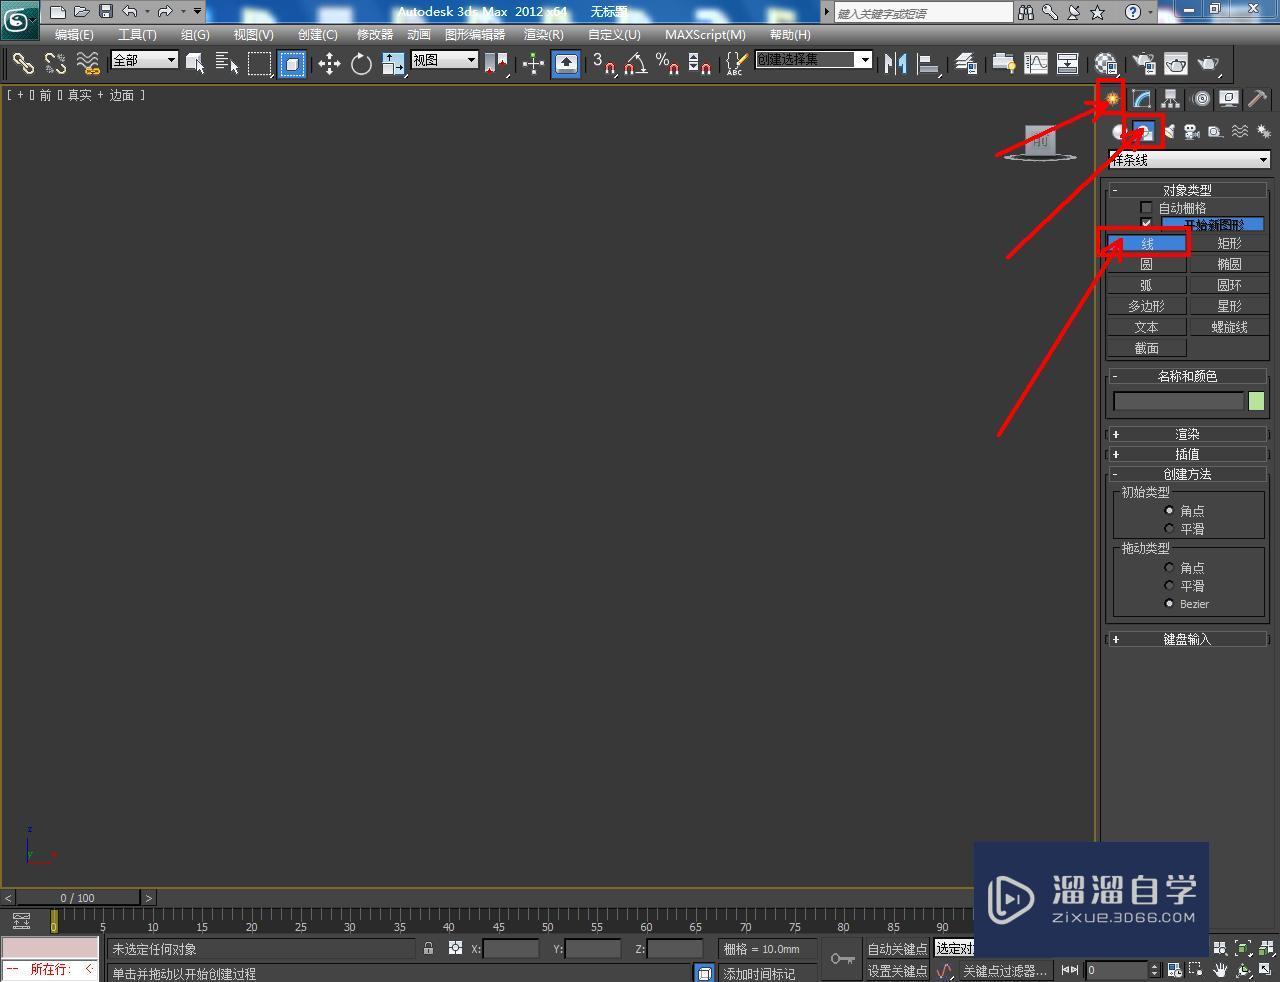
Task: Activate the Select and Rotate tool
Action: pyautogui.click(x=361, y=64)
